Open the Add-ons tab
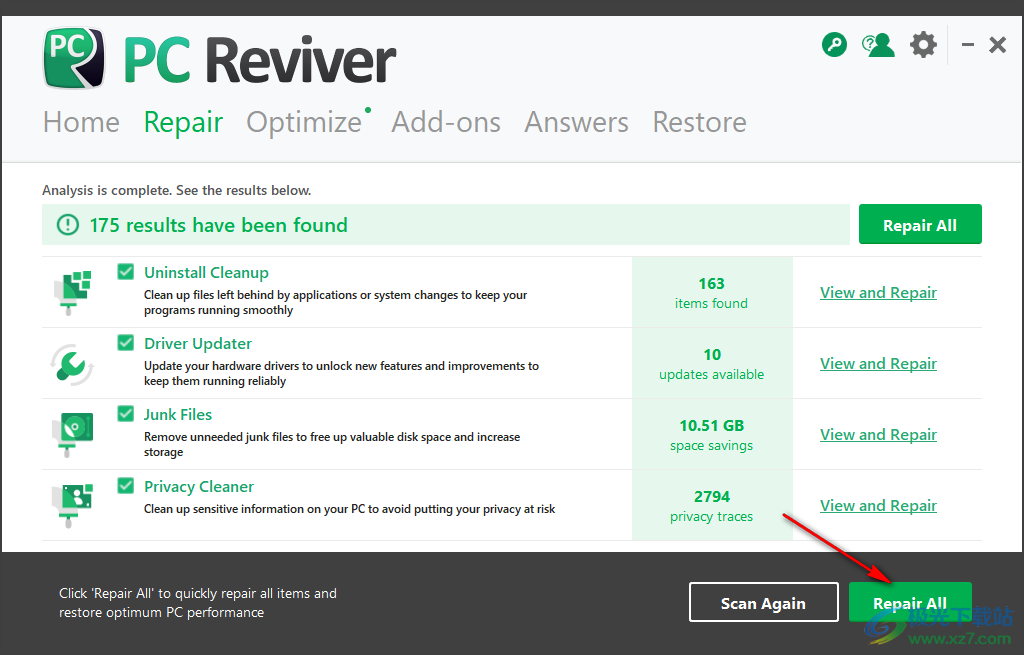This screenshot has width=1024, height=655. pos(446,122)
